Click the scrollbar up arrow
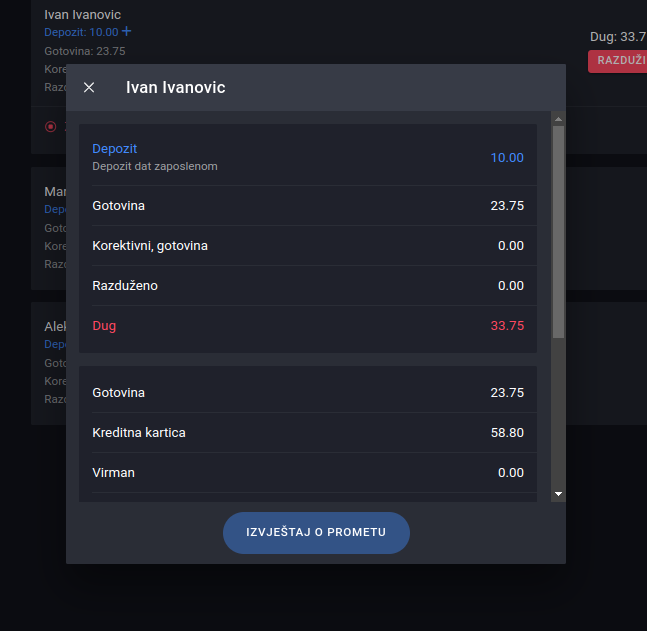This screenshot has width=647, height=631. [558, 119]
